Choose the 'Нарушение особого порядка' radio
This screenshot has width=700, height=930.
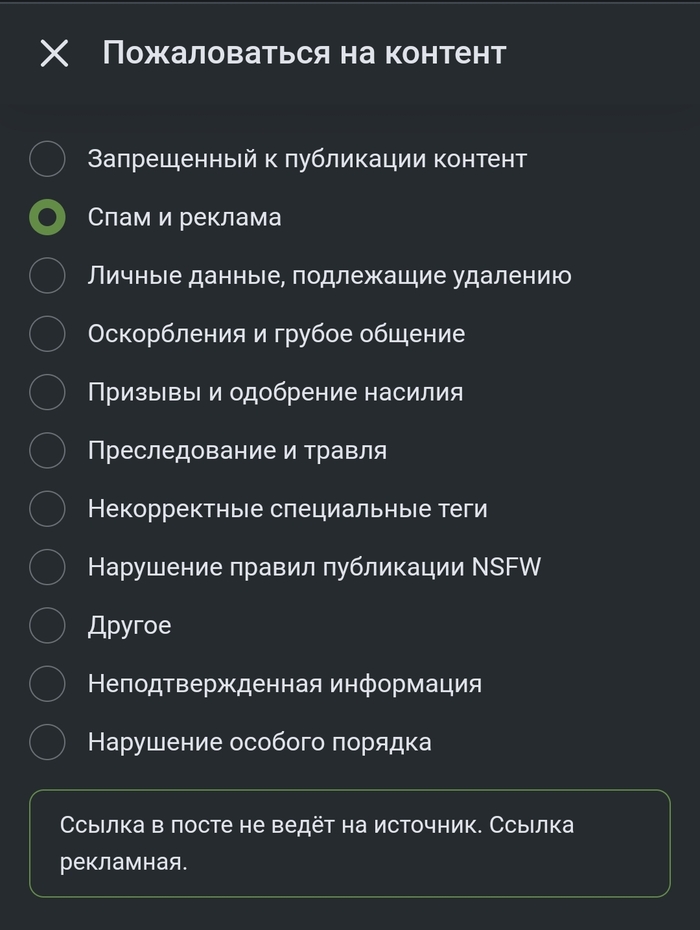tap(47, 742)
